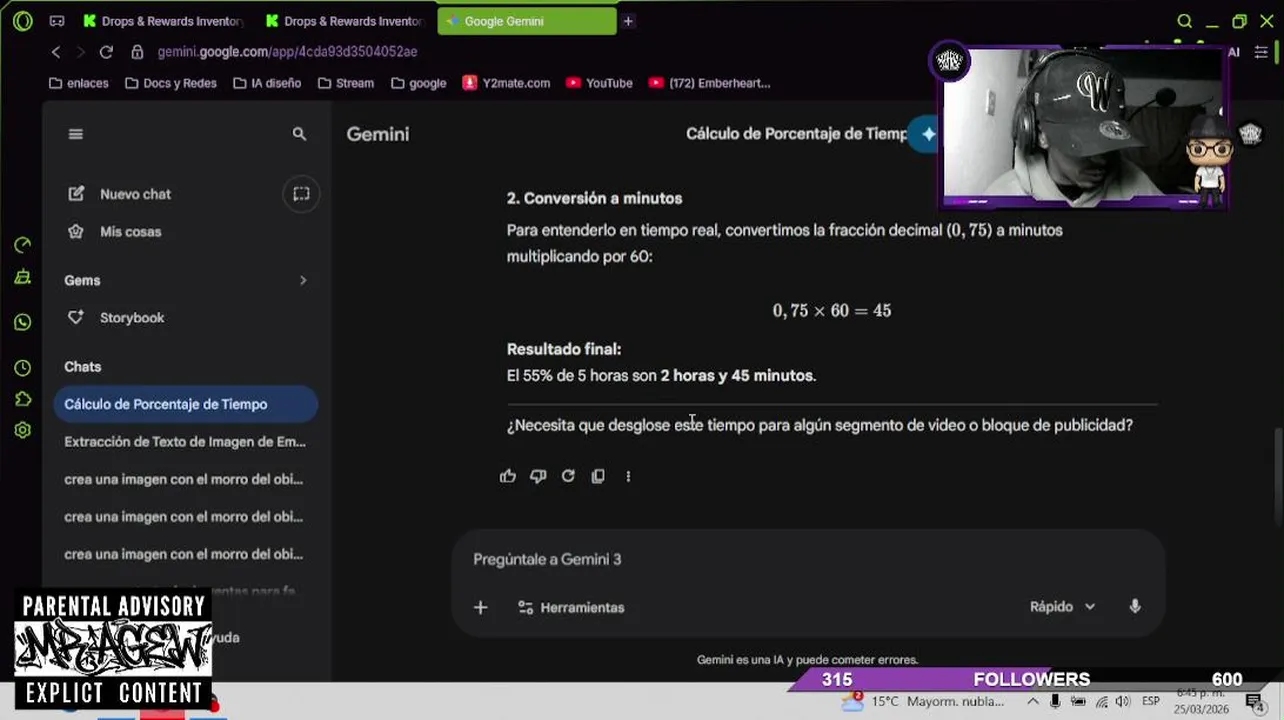Click the Gemini logo text

[378, 134]
